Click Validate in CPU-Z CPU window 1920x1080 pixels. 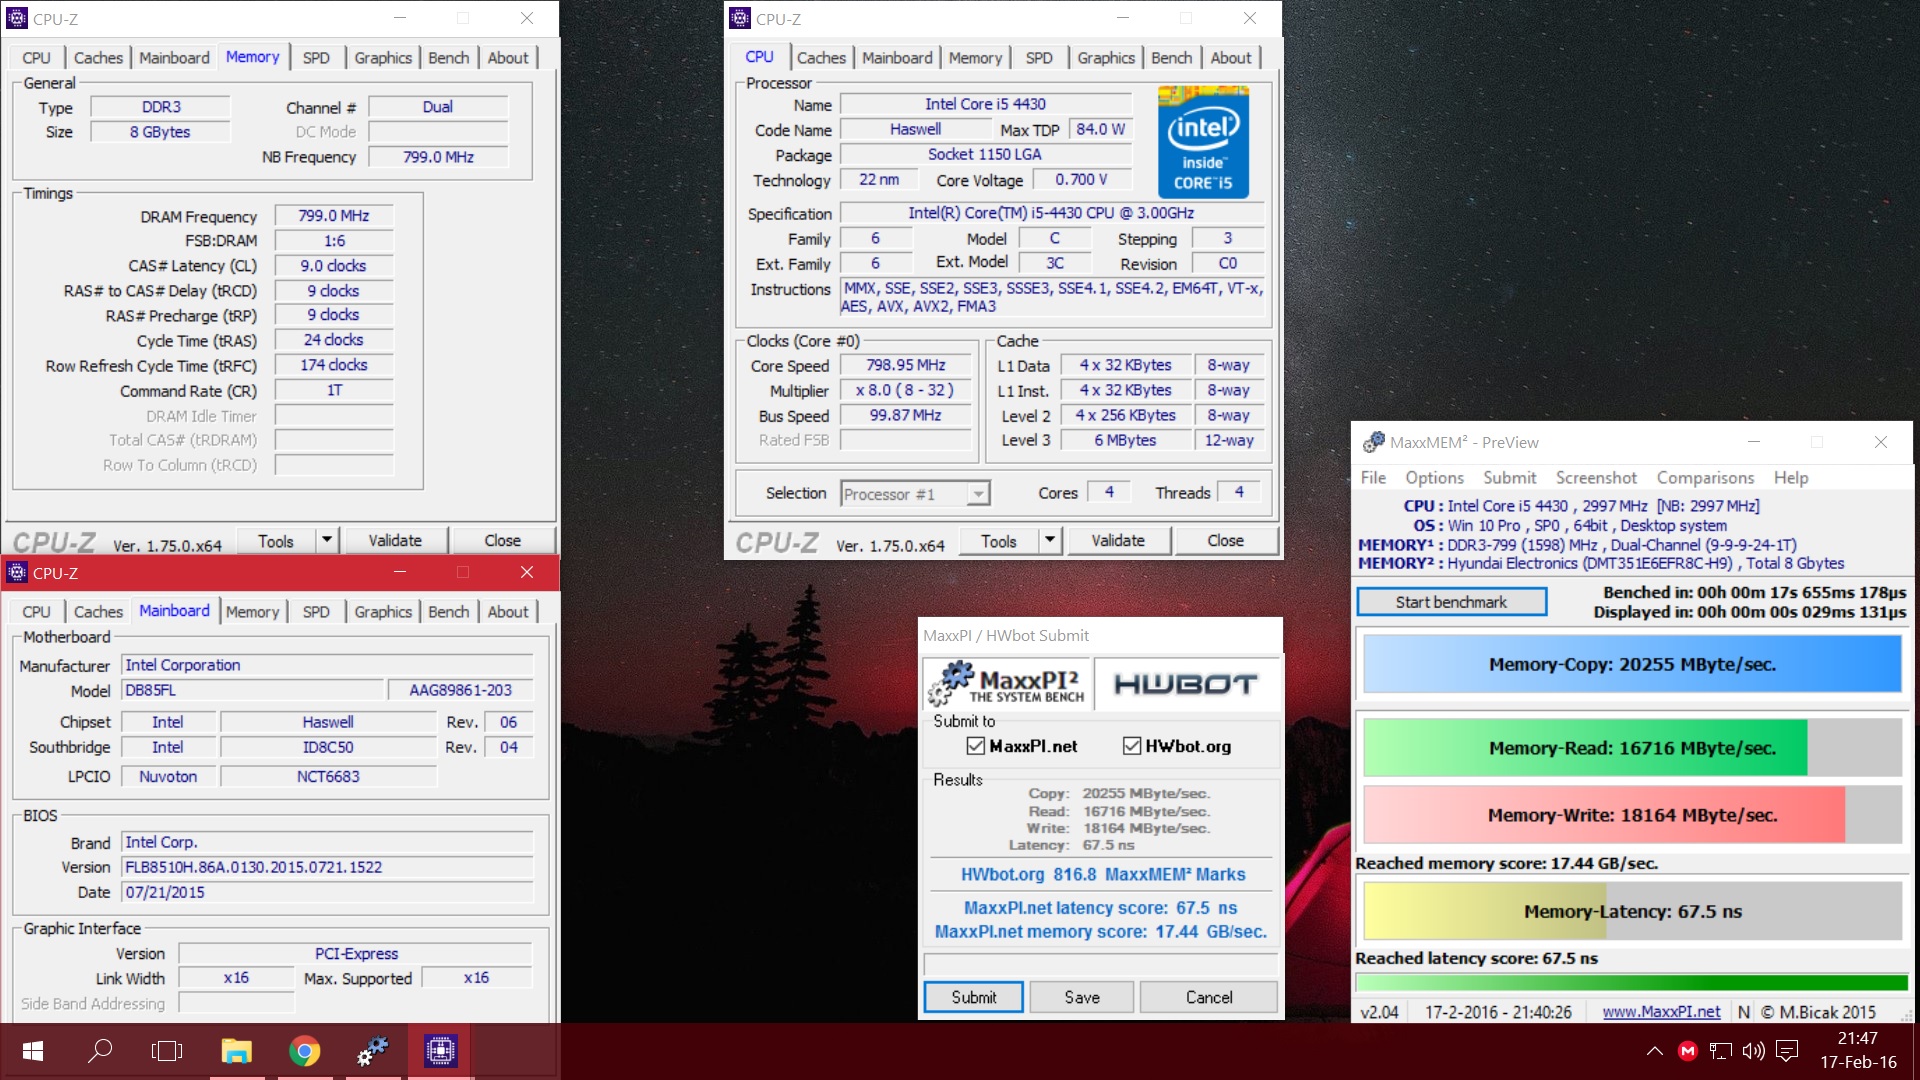(x=1118, y=540)
